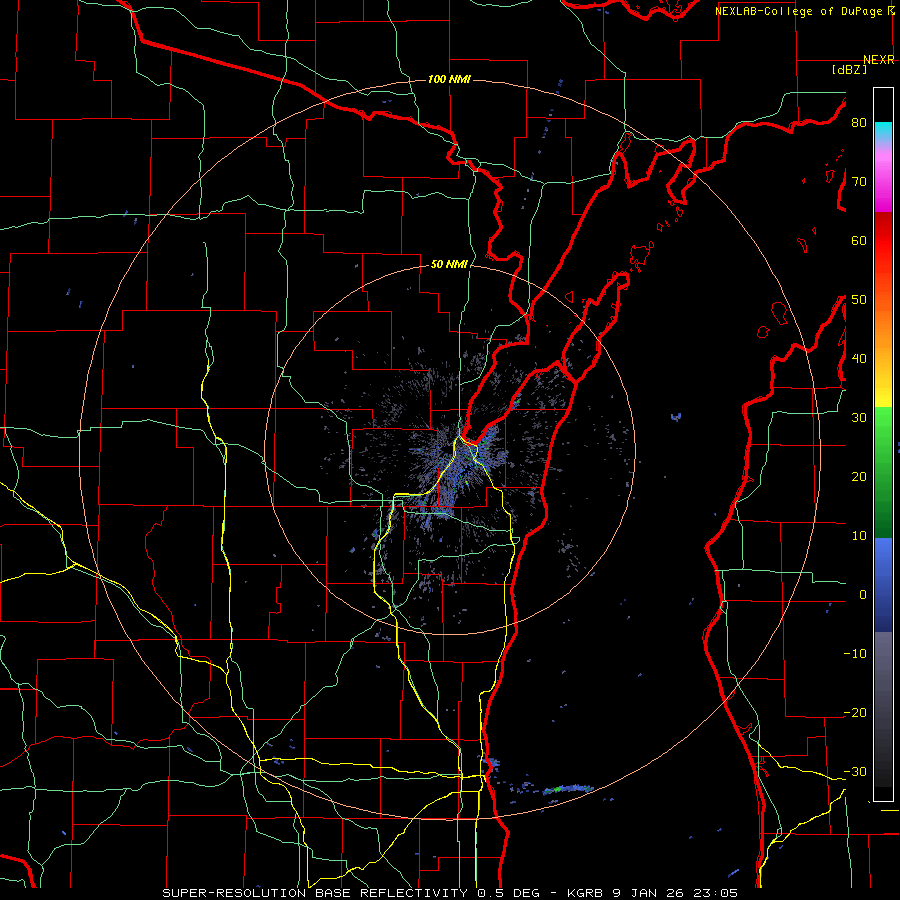The width and height of the screenshot is (900, 900).
Task: Click the NEXR label above the color scale
Action: pyautogui.click(x=879, y=60)
